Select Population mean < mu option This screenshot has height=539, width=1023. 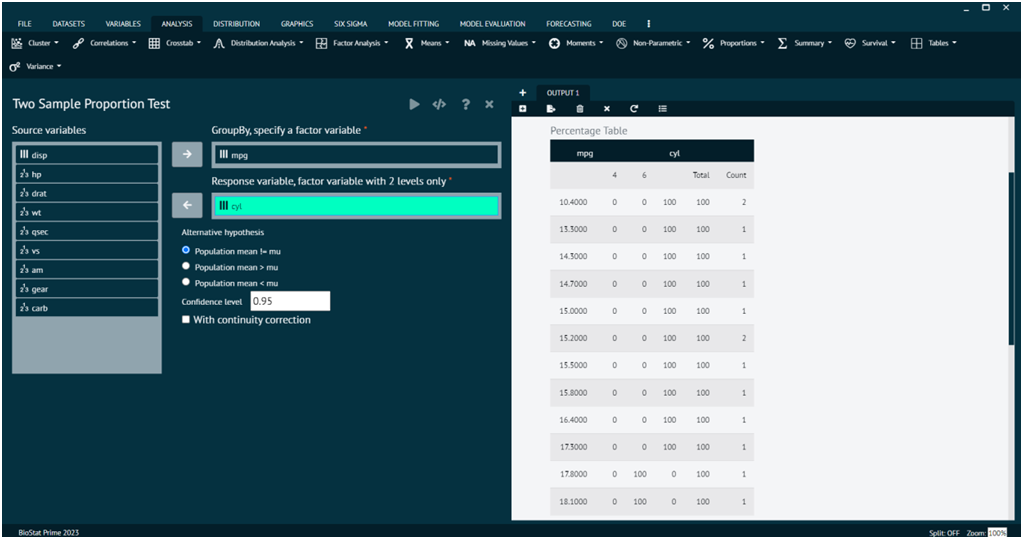tap(186, 282)
